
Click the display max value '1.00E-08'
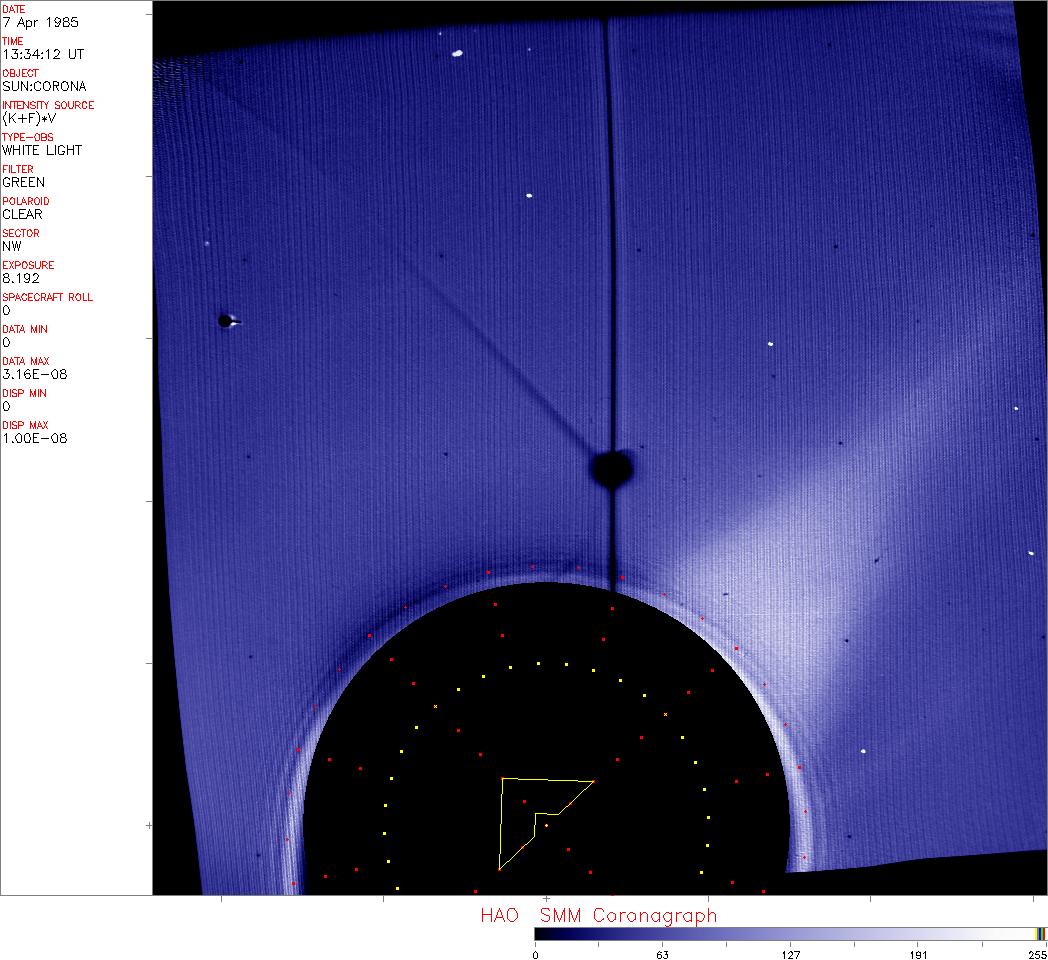pyautogui.click(x=35, y=439)
